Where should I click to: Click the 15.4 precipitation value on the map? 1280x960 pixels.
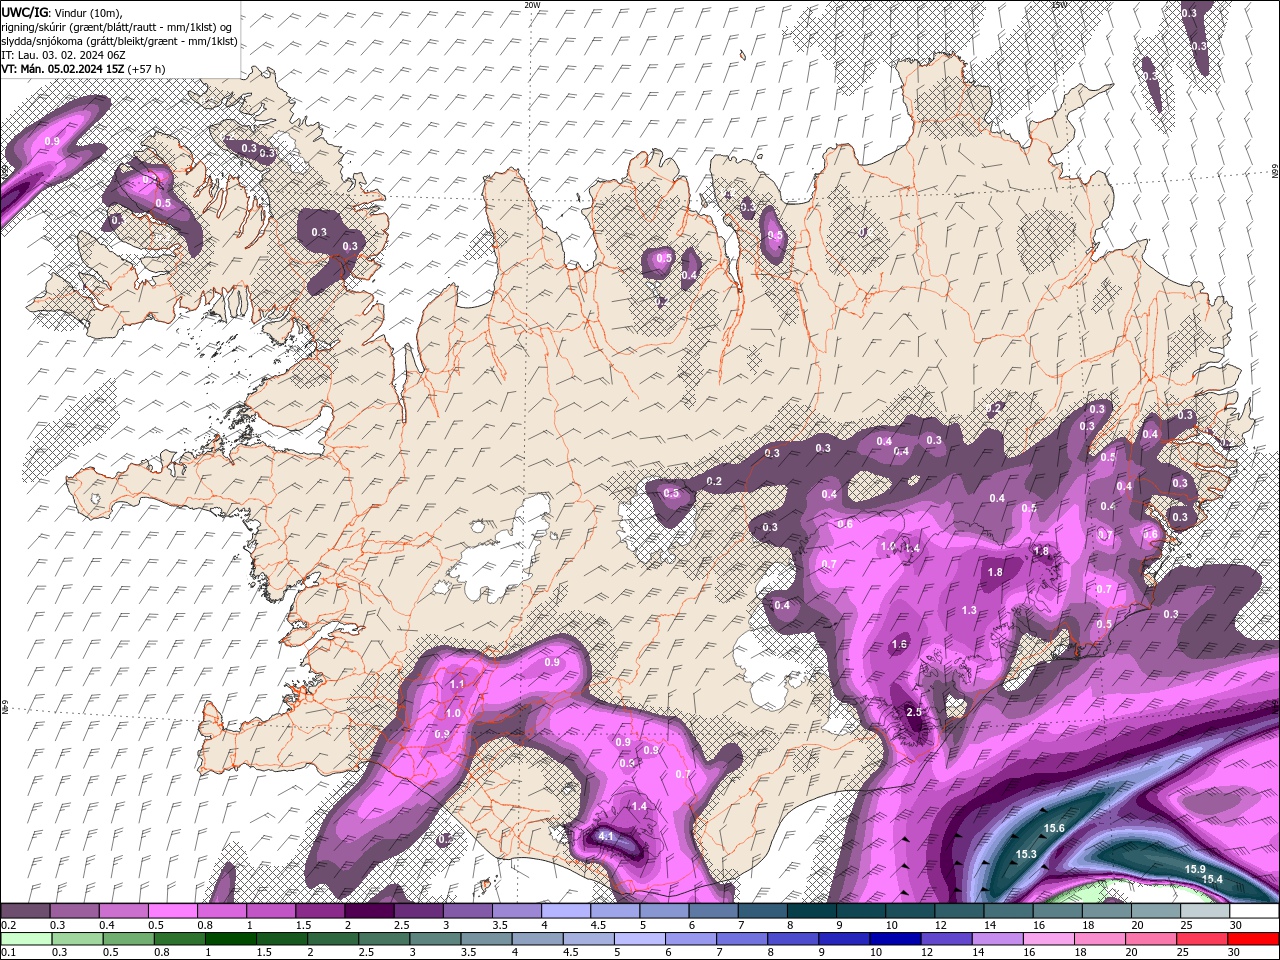coord(1212,879)
